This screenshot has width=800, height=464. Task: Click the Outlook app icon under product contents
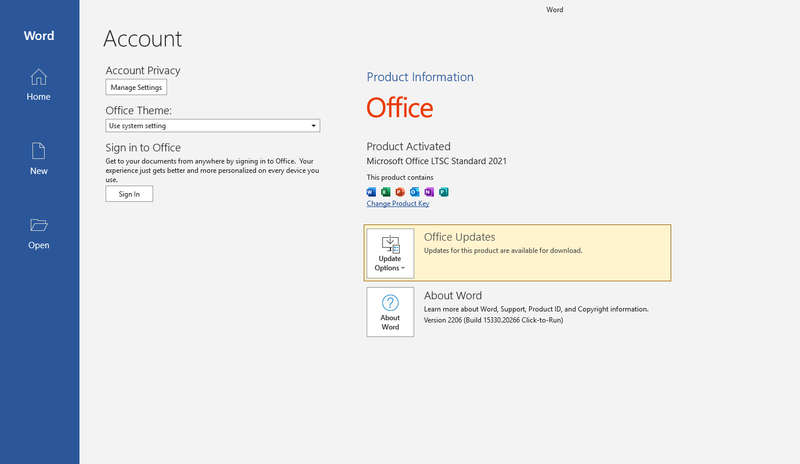click(x=415, y=192)
